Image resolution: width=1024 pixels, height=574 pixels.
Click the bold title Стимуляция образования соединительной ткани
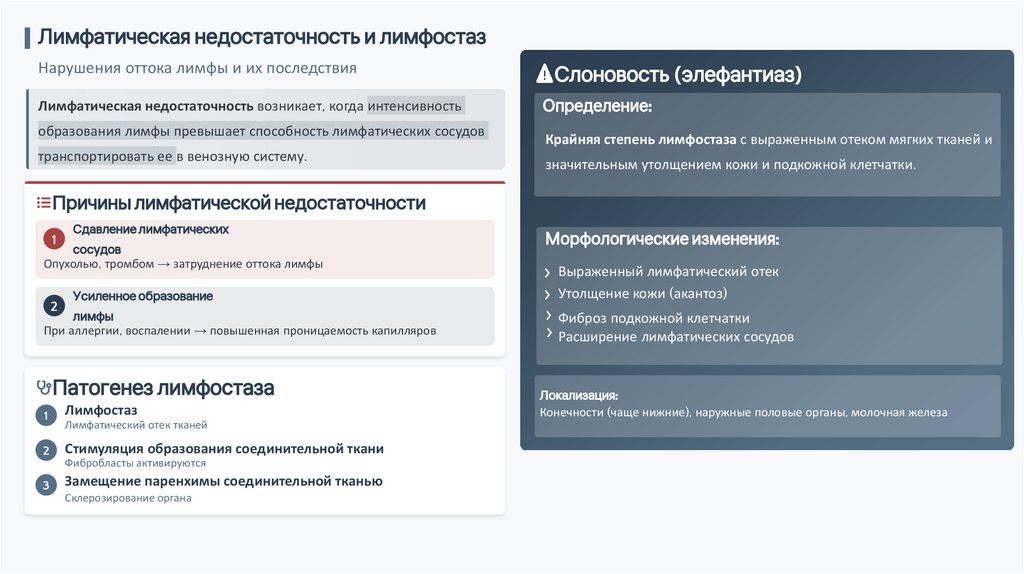click(x=224, y=449)
